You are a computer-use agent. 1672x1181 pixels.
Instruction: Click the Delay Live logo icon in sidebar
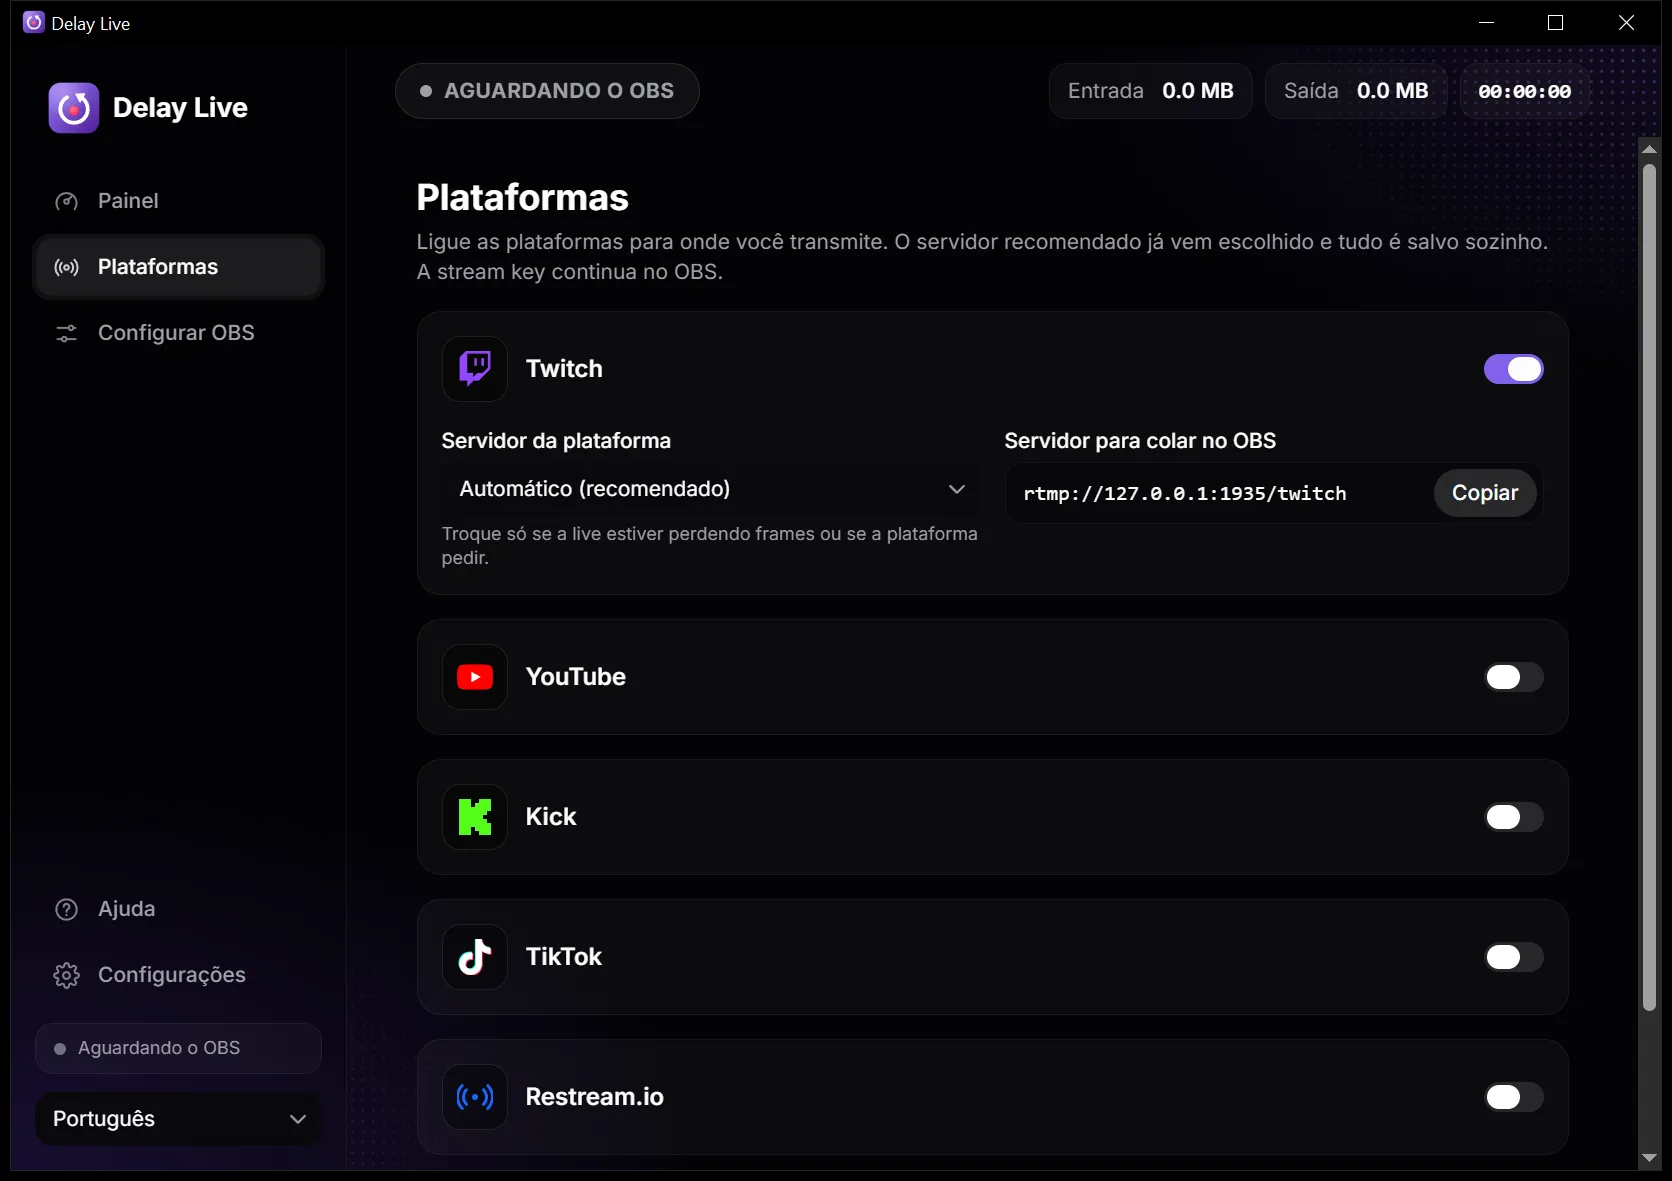pyautogui.click(x=74, y=108)
